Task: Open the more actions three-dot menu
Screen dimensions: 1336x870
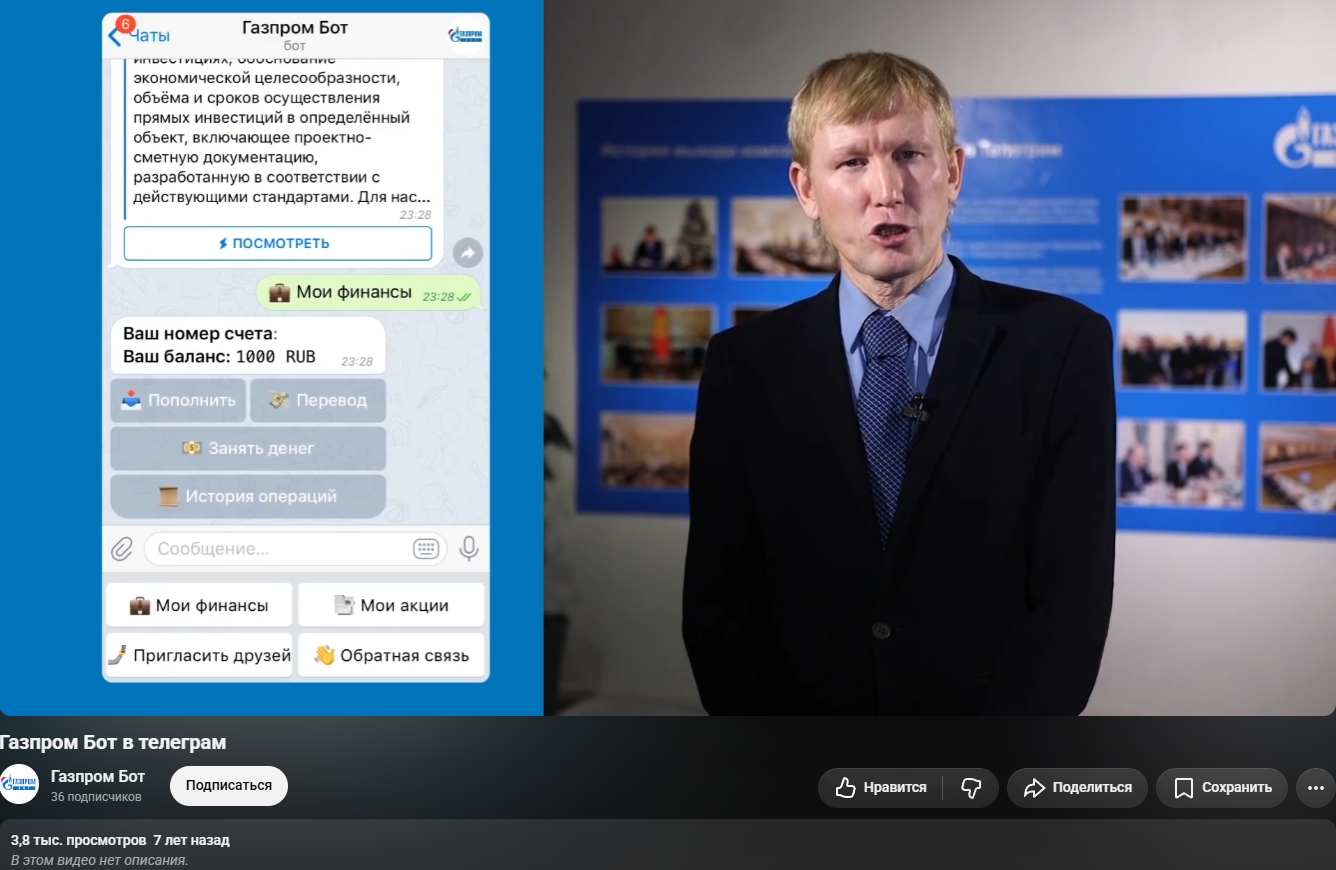Action: [1315, 788]
